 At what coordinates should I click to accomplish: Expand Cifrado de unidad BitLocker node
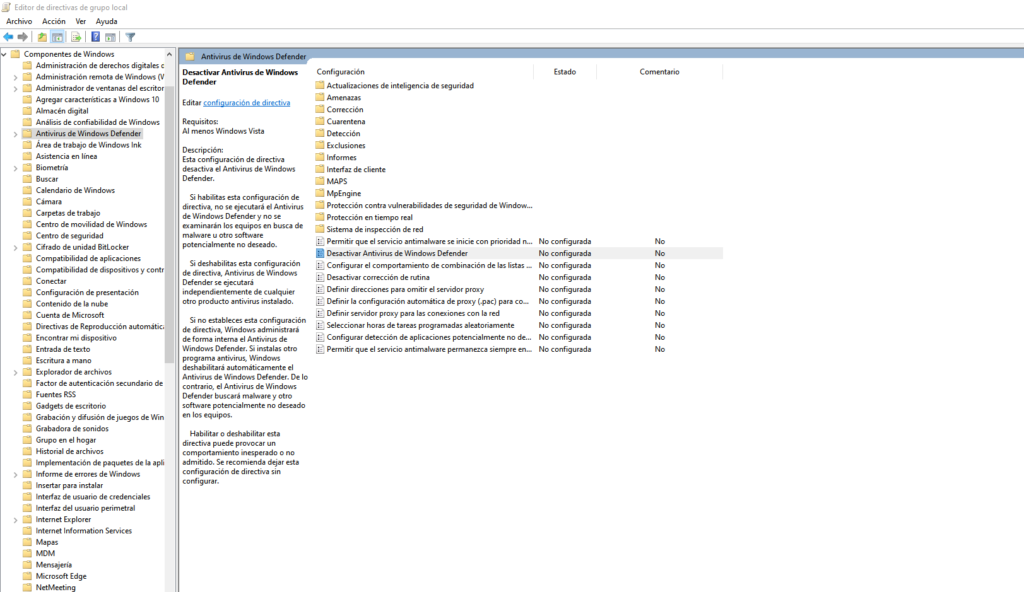click(16, 248)
